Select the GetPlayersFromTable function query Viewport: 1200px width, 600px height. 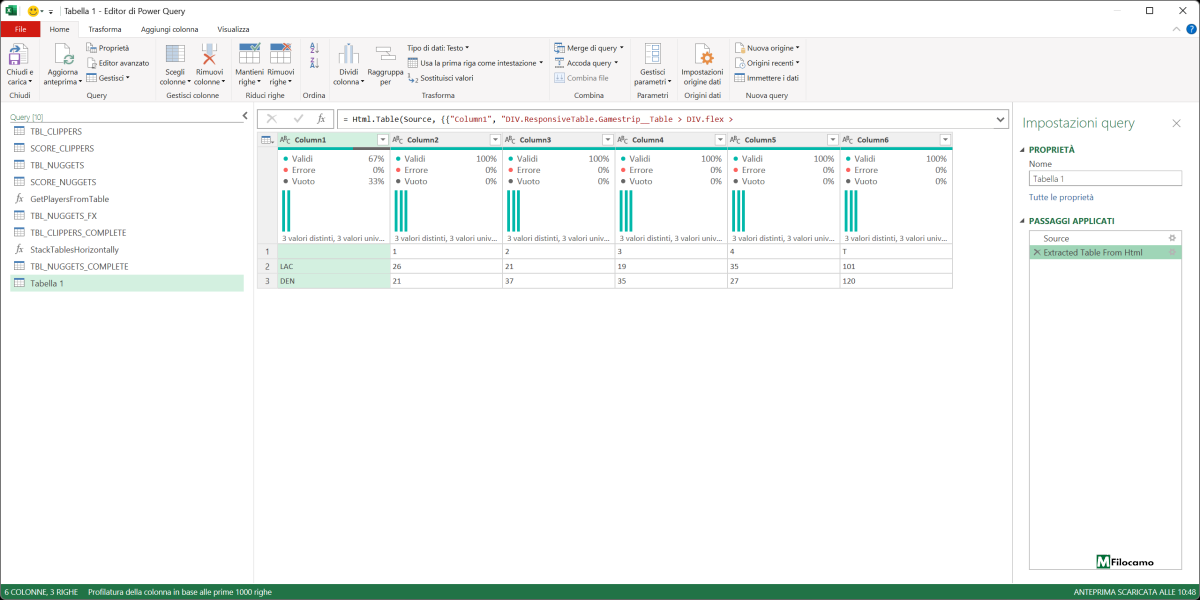(127, 199)
